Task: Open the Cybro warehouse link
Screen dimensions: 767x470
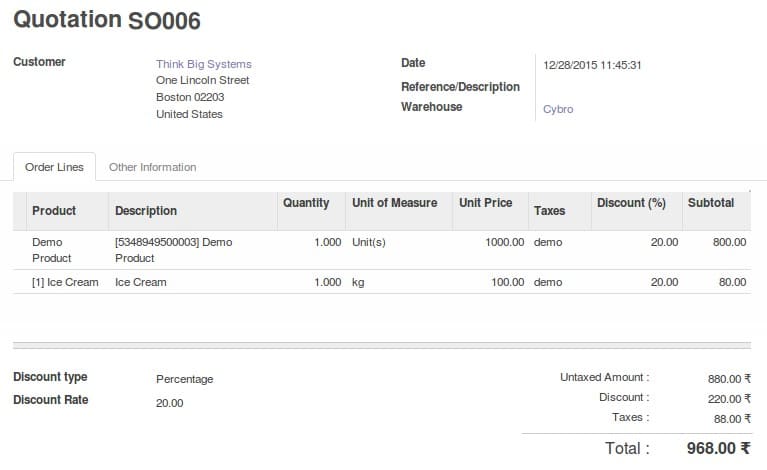Action: pos(558,109)
